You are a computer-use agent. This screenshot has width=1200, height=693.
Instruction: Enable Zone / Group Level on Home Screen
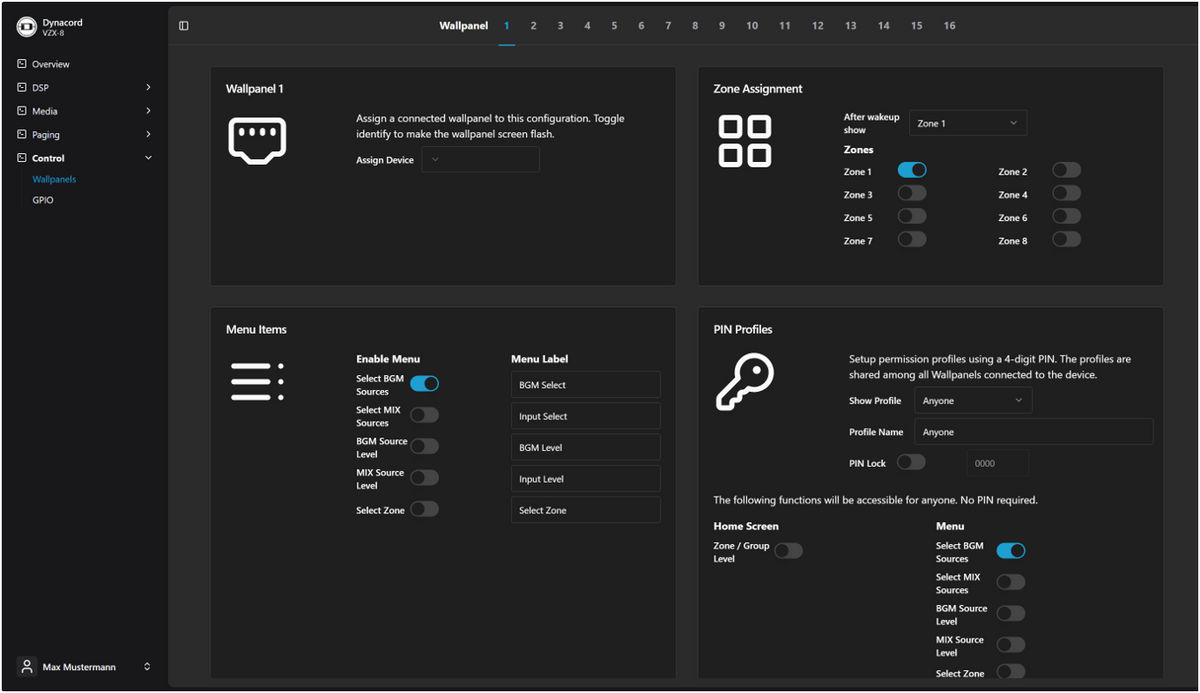[x=788, y=551]
